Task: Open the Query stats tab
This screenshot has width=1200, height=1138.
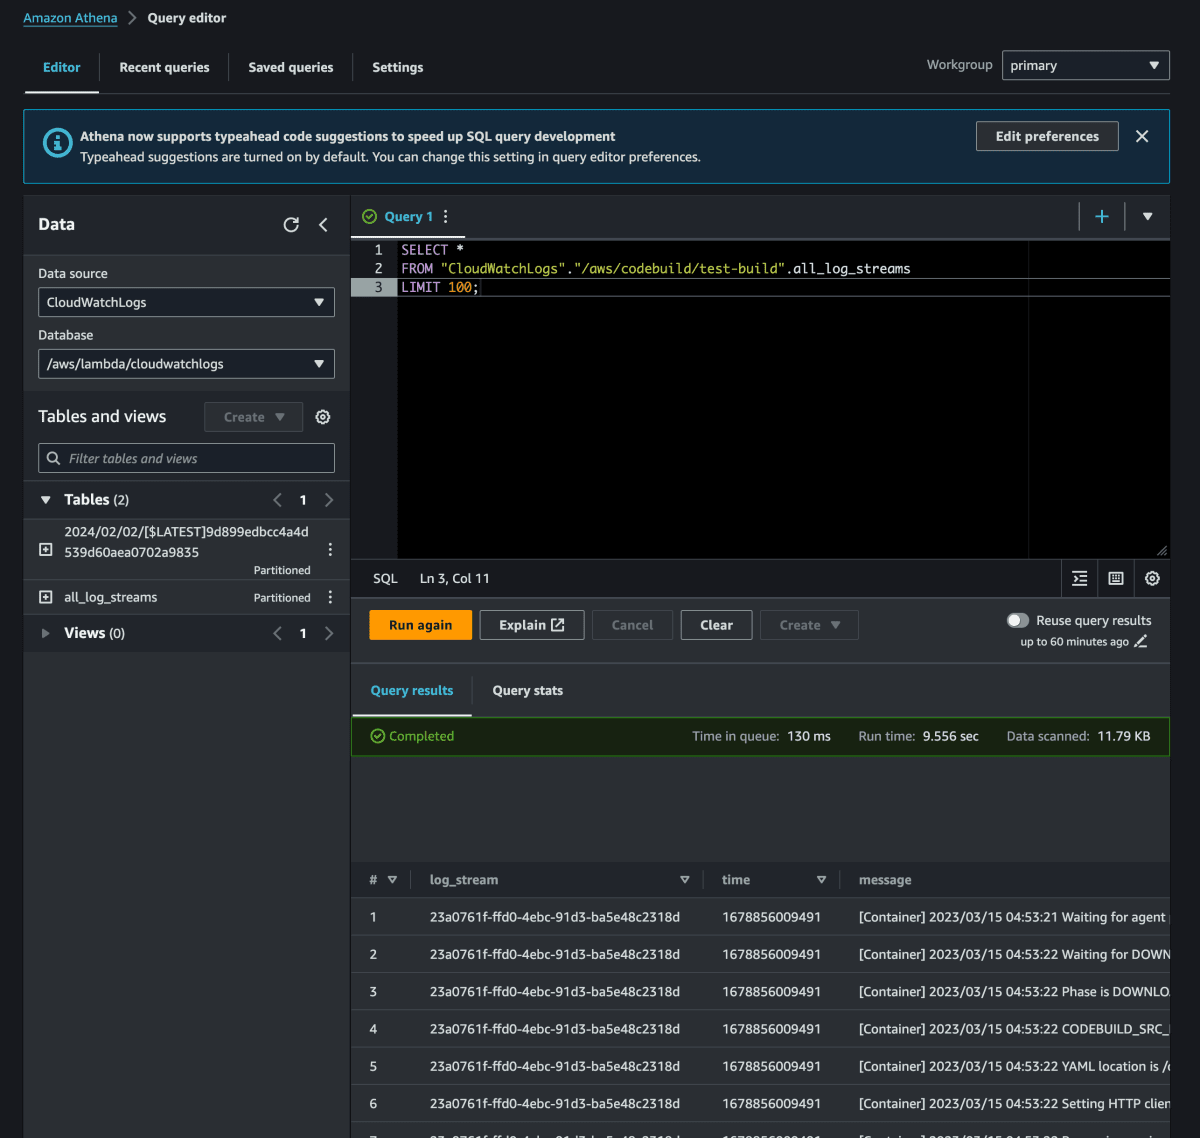Action: pos(527,691)
